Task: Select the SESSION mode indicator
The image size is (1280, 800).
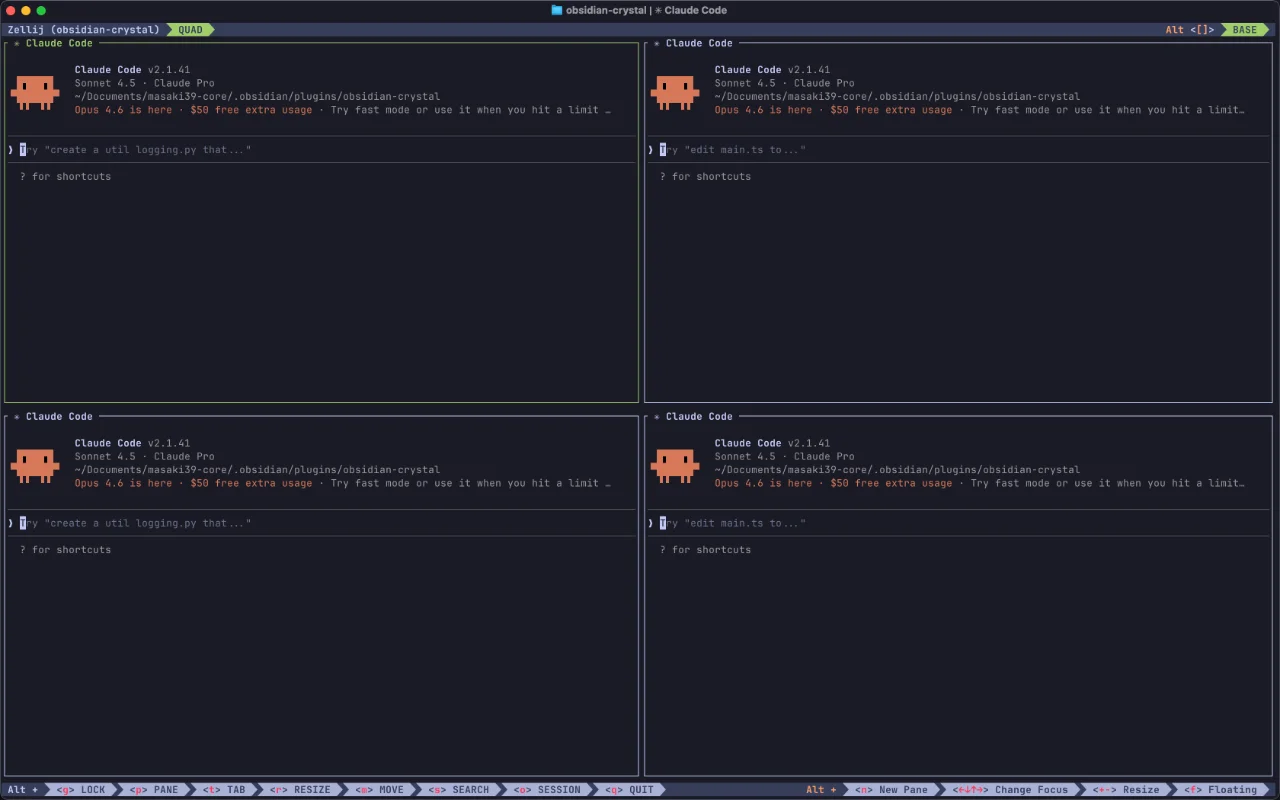Action: (546, 789)
